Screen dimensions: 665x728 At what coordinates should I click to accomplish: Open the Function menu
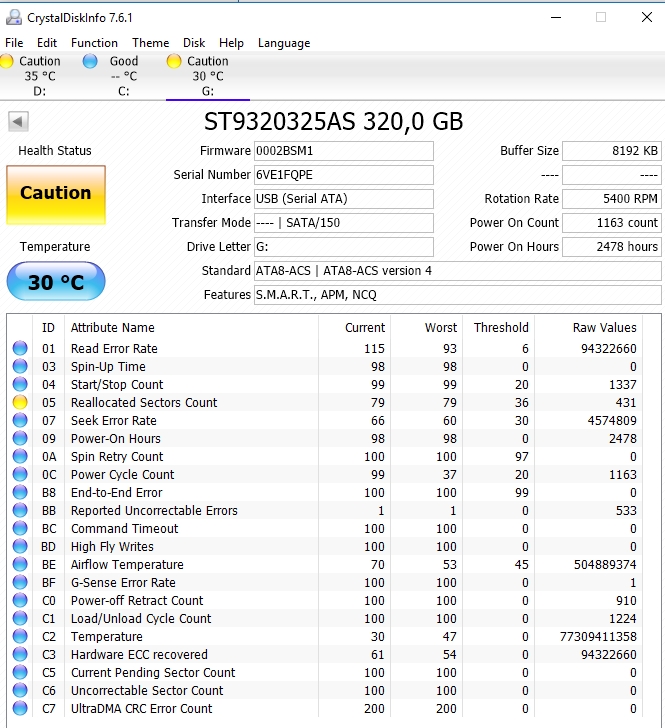[94, 43]
